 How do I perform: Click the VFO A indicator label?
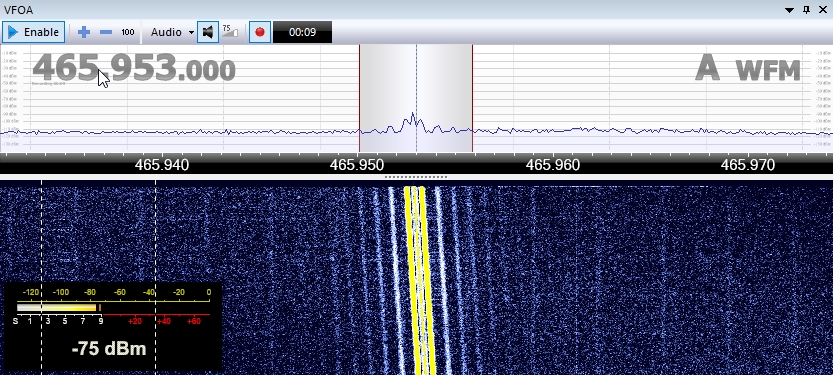(x=708, y=68)
